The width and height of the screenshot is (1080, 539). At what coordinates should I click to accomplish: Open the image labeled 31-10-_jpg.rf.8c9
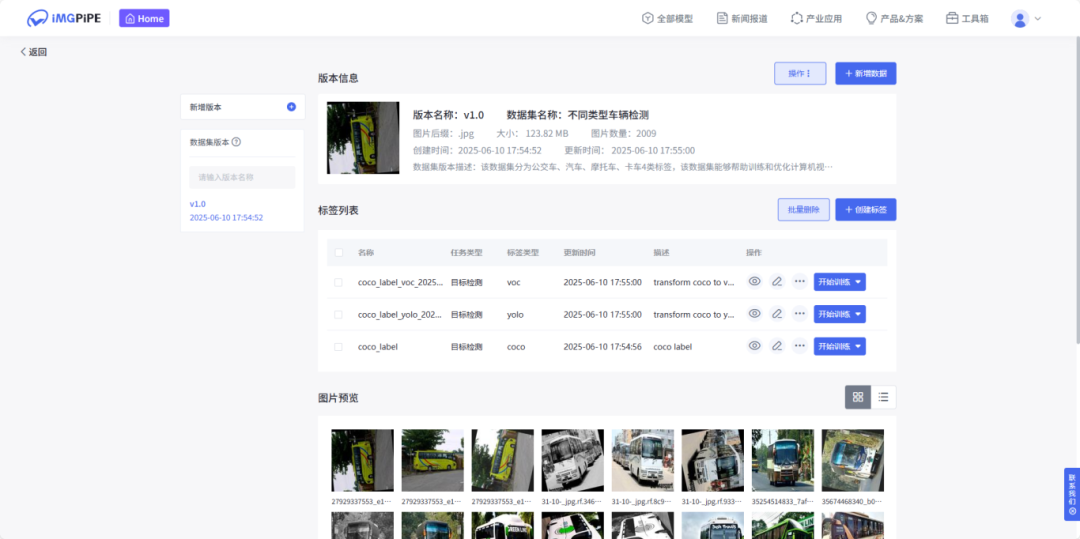tap(643, 460)
